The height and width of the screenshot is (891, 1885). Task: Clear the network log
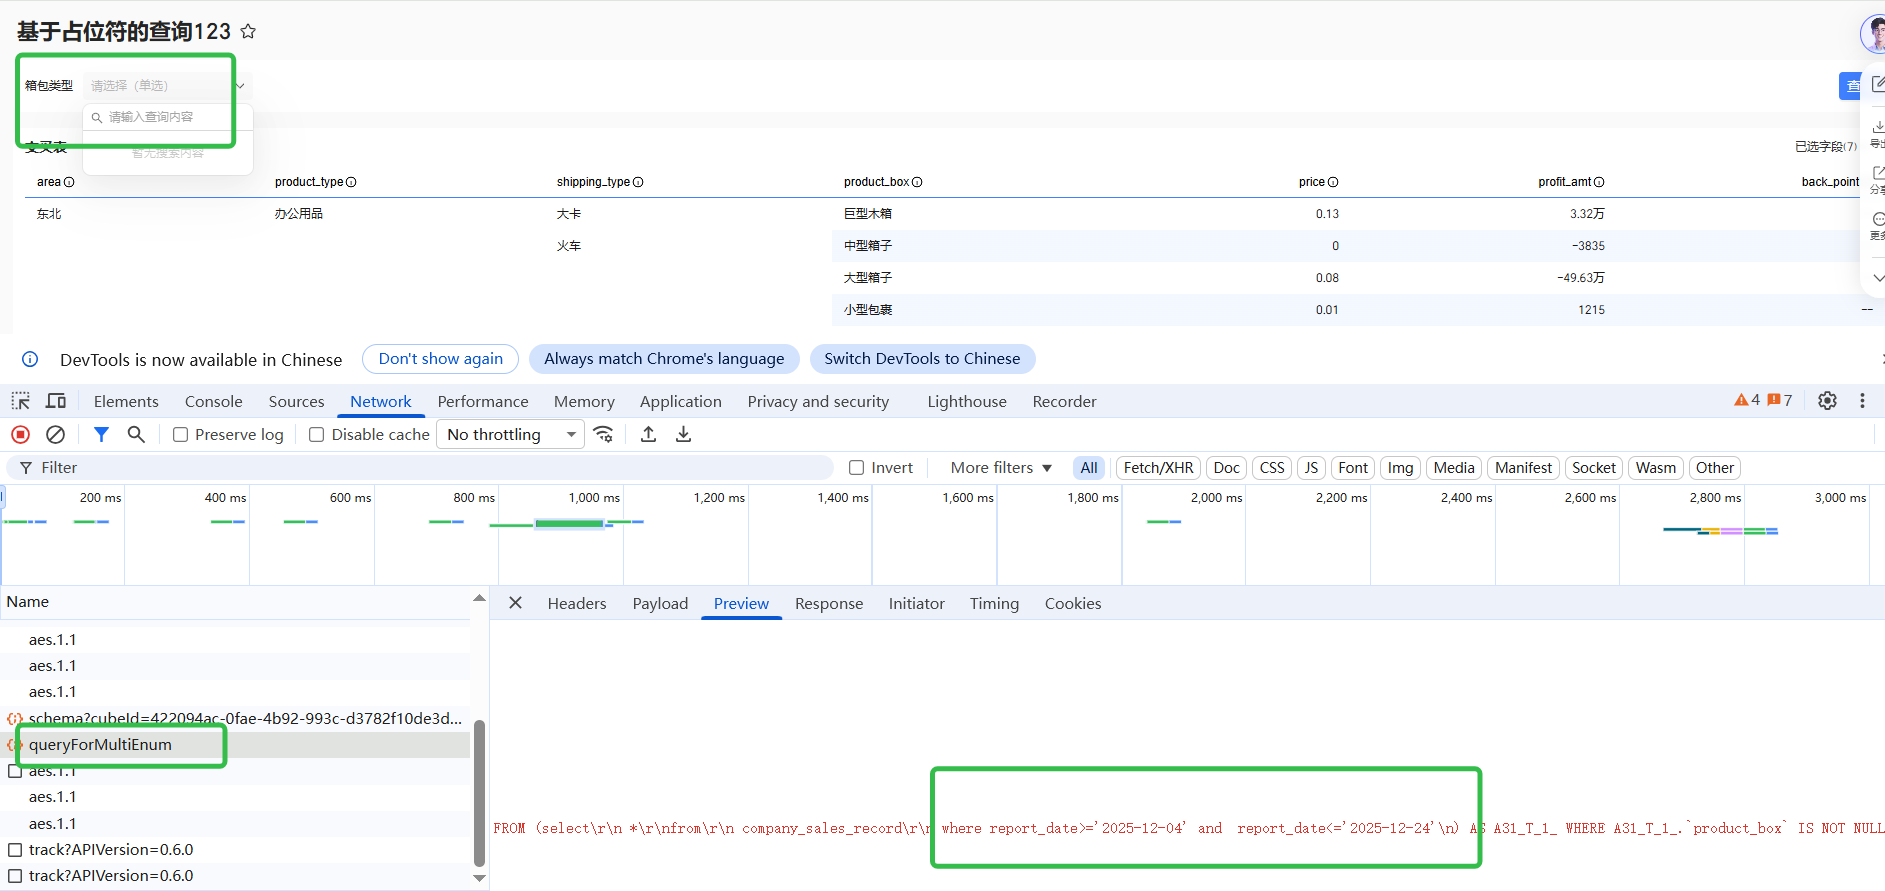pyautogui.click(x=56, y=434)
